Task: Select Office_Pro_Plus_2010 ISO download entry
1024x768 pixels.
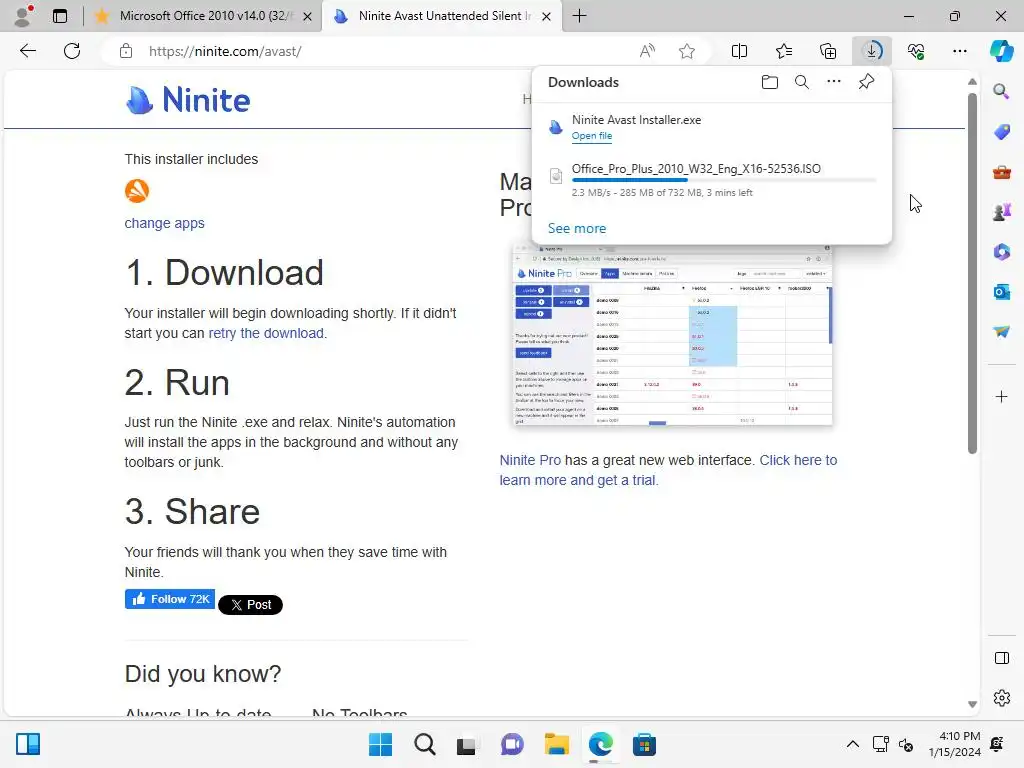Action: click(712, 181)
